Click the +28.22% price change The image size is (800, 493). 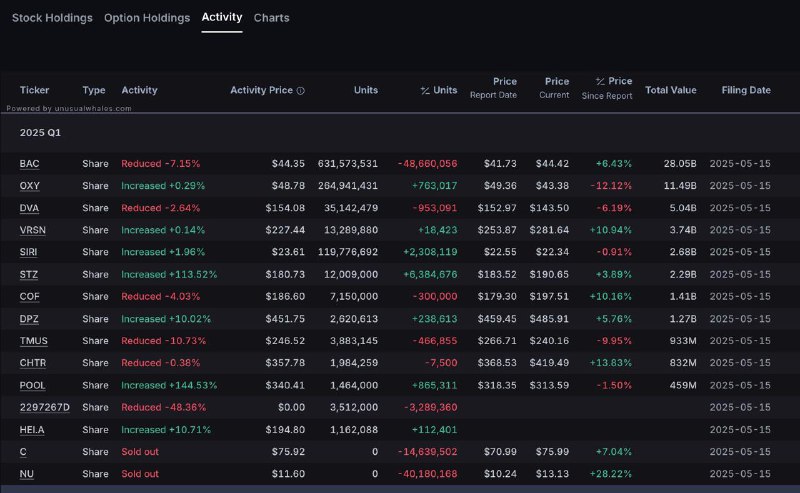point(611,474)
